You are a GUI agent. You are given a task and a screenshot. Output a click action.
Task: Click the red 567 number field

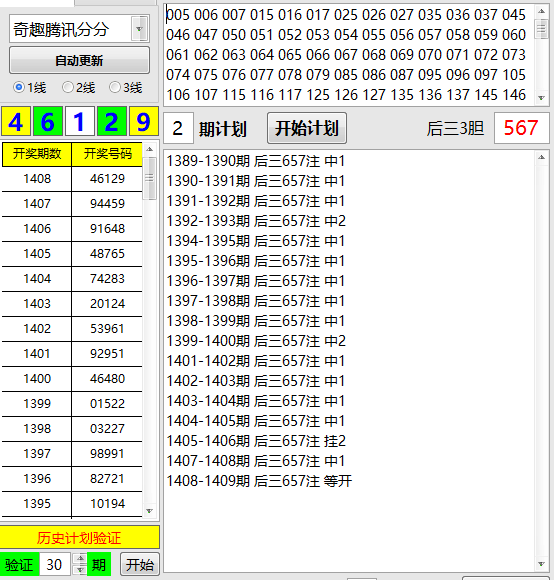click(x=521, y=128)
